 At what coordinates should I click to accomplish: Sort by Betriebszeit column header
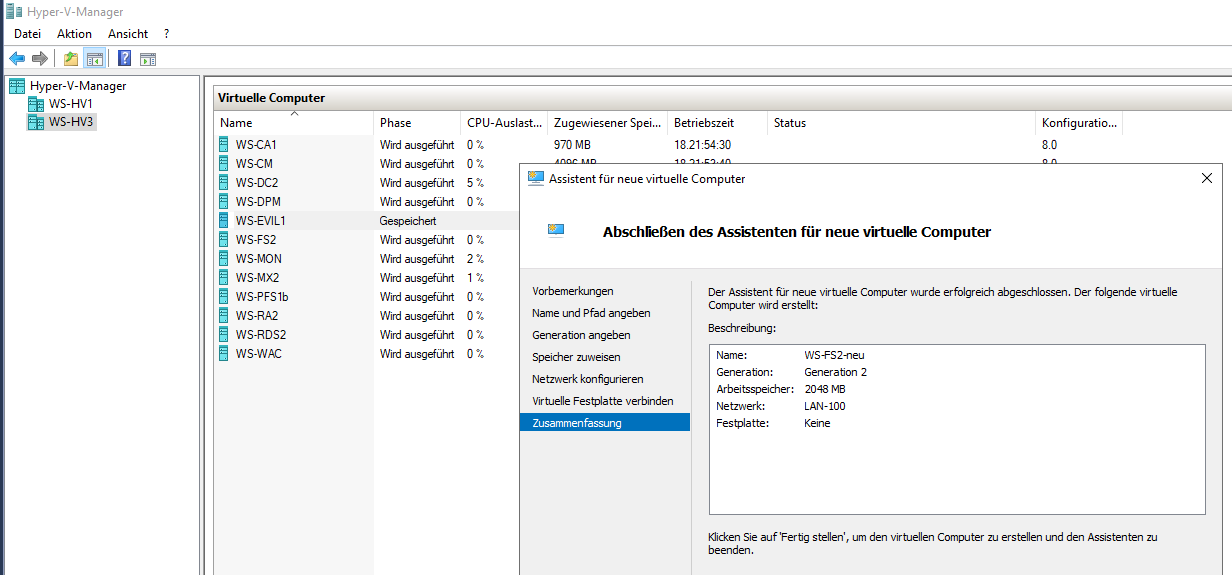[717, 123]
